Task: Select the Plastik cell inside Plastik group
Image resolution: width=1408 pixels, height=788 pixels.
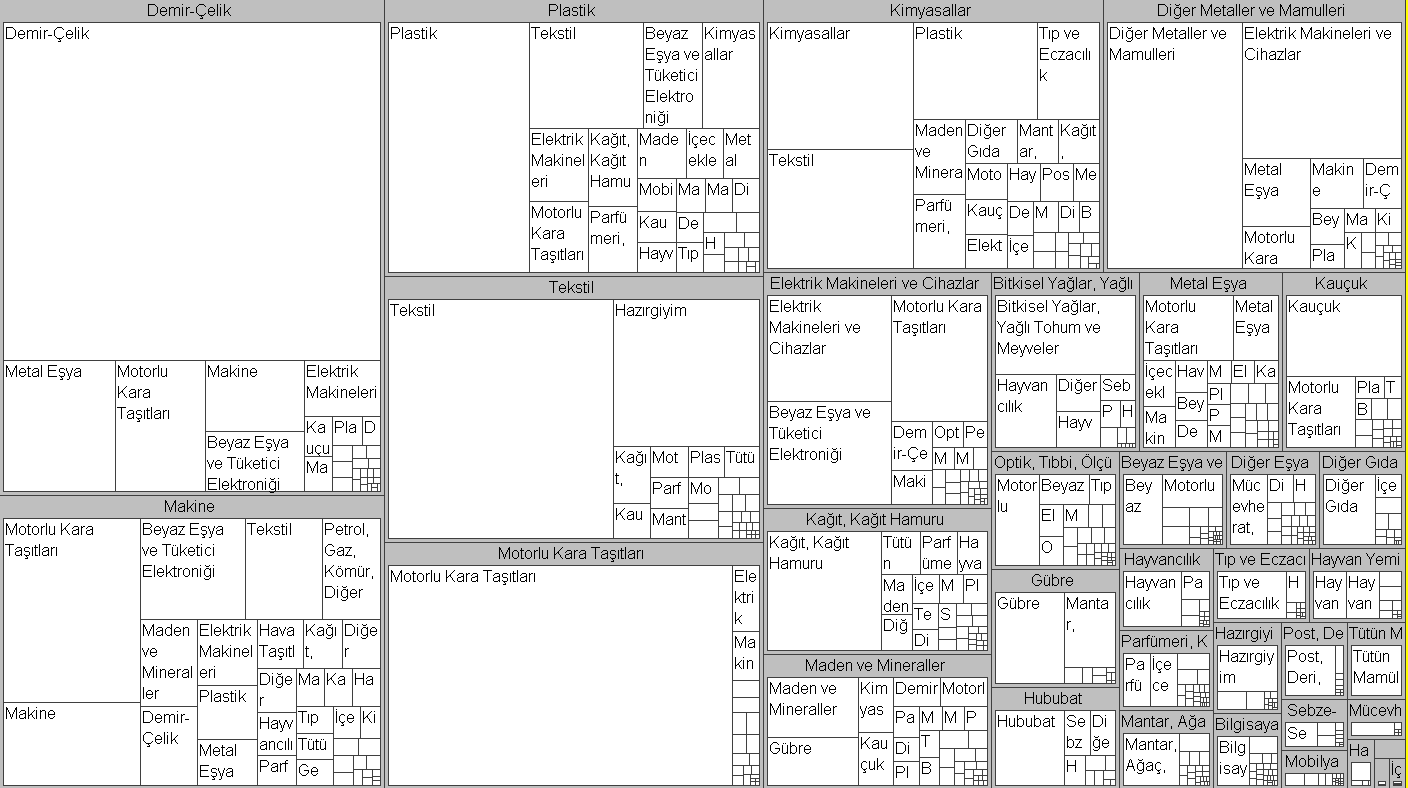Action: 458,148
